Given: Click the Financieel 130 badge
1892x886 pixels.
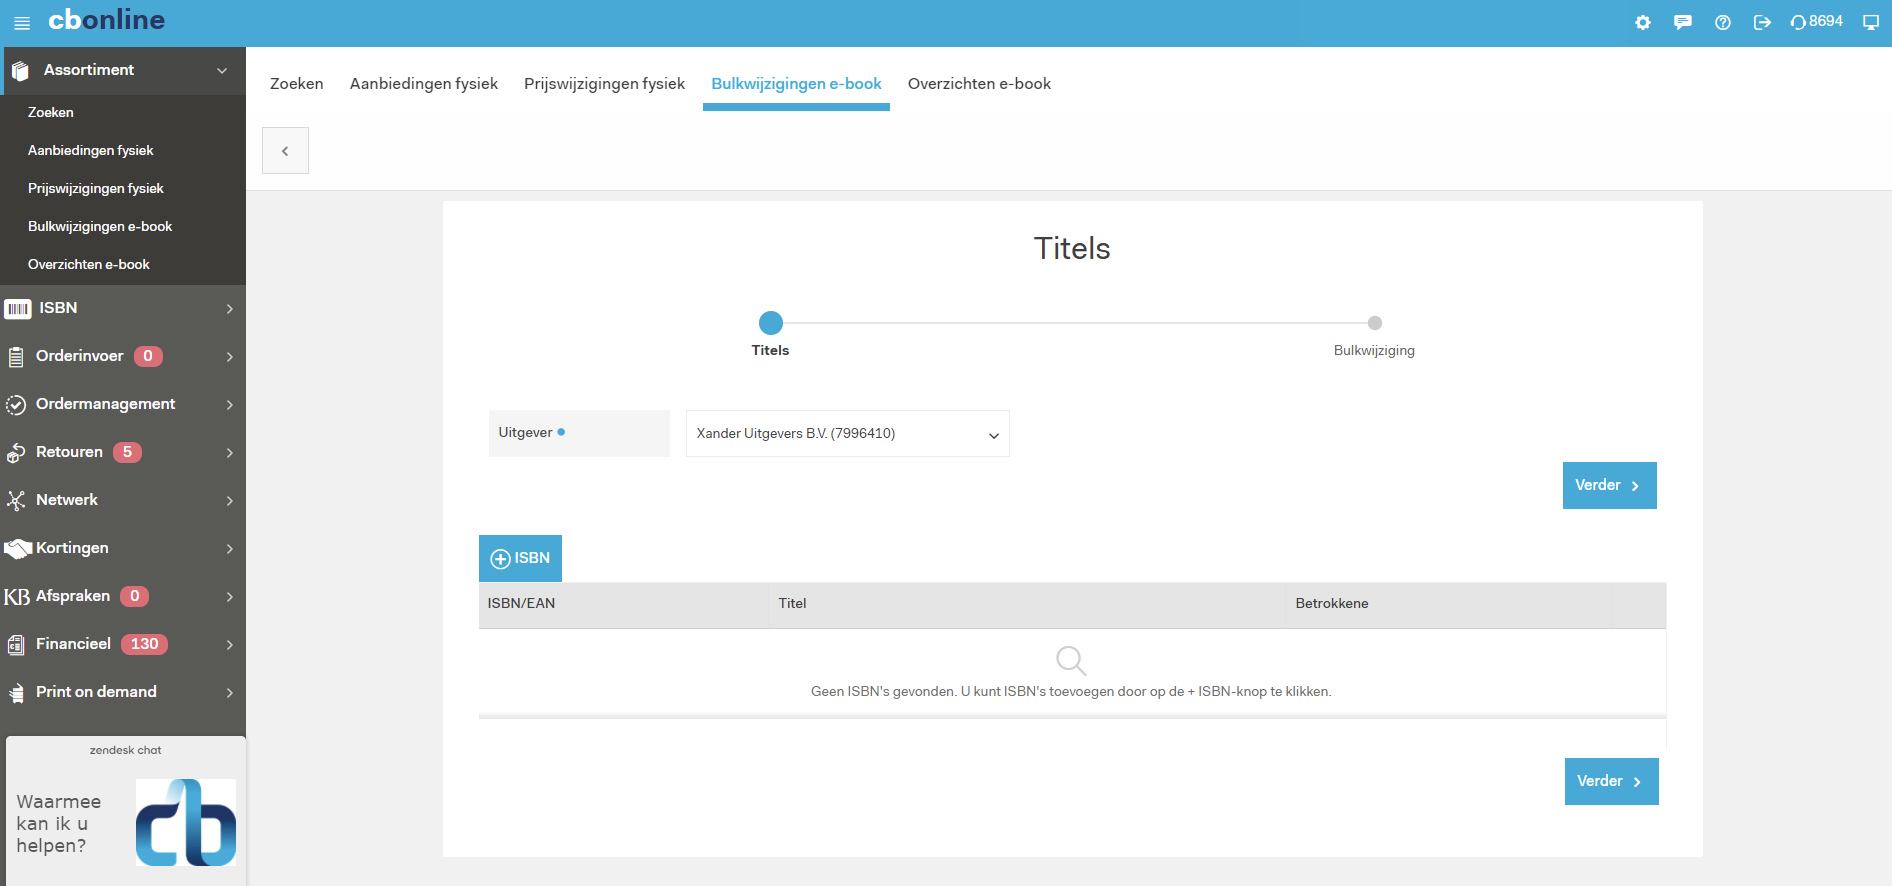Looking at the screenshot, I should pos(144,644).
